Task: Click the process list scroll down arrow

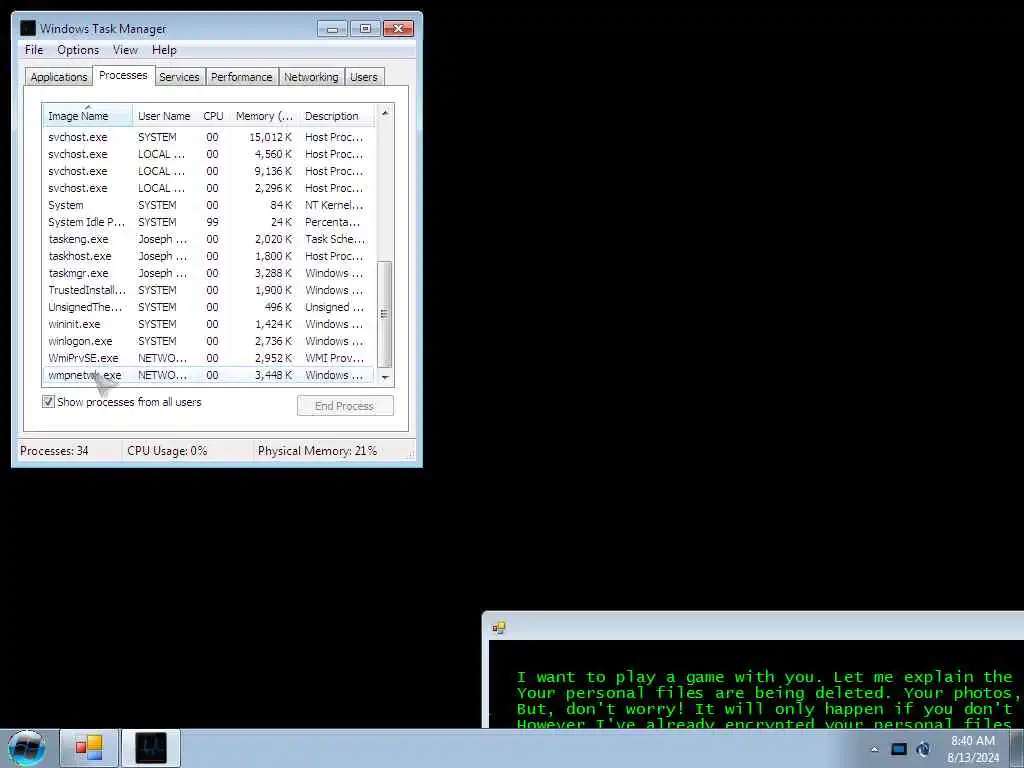Action: pos(385,377)
